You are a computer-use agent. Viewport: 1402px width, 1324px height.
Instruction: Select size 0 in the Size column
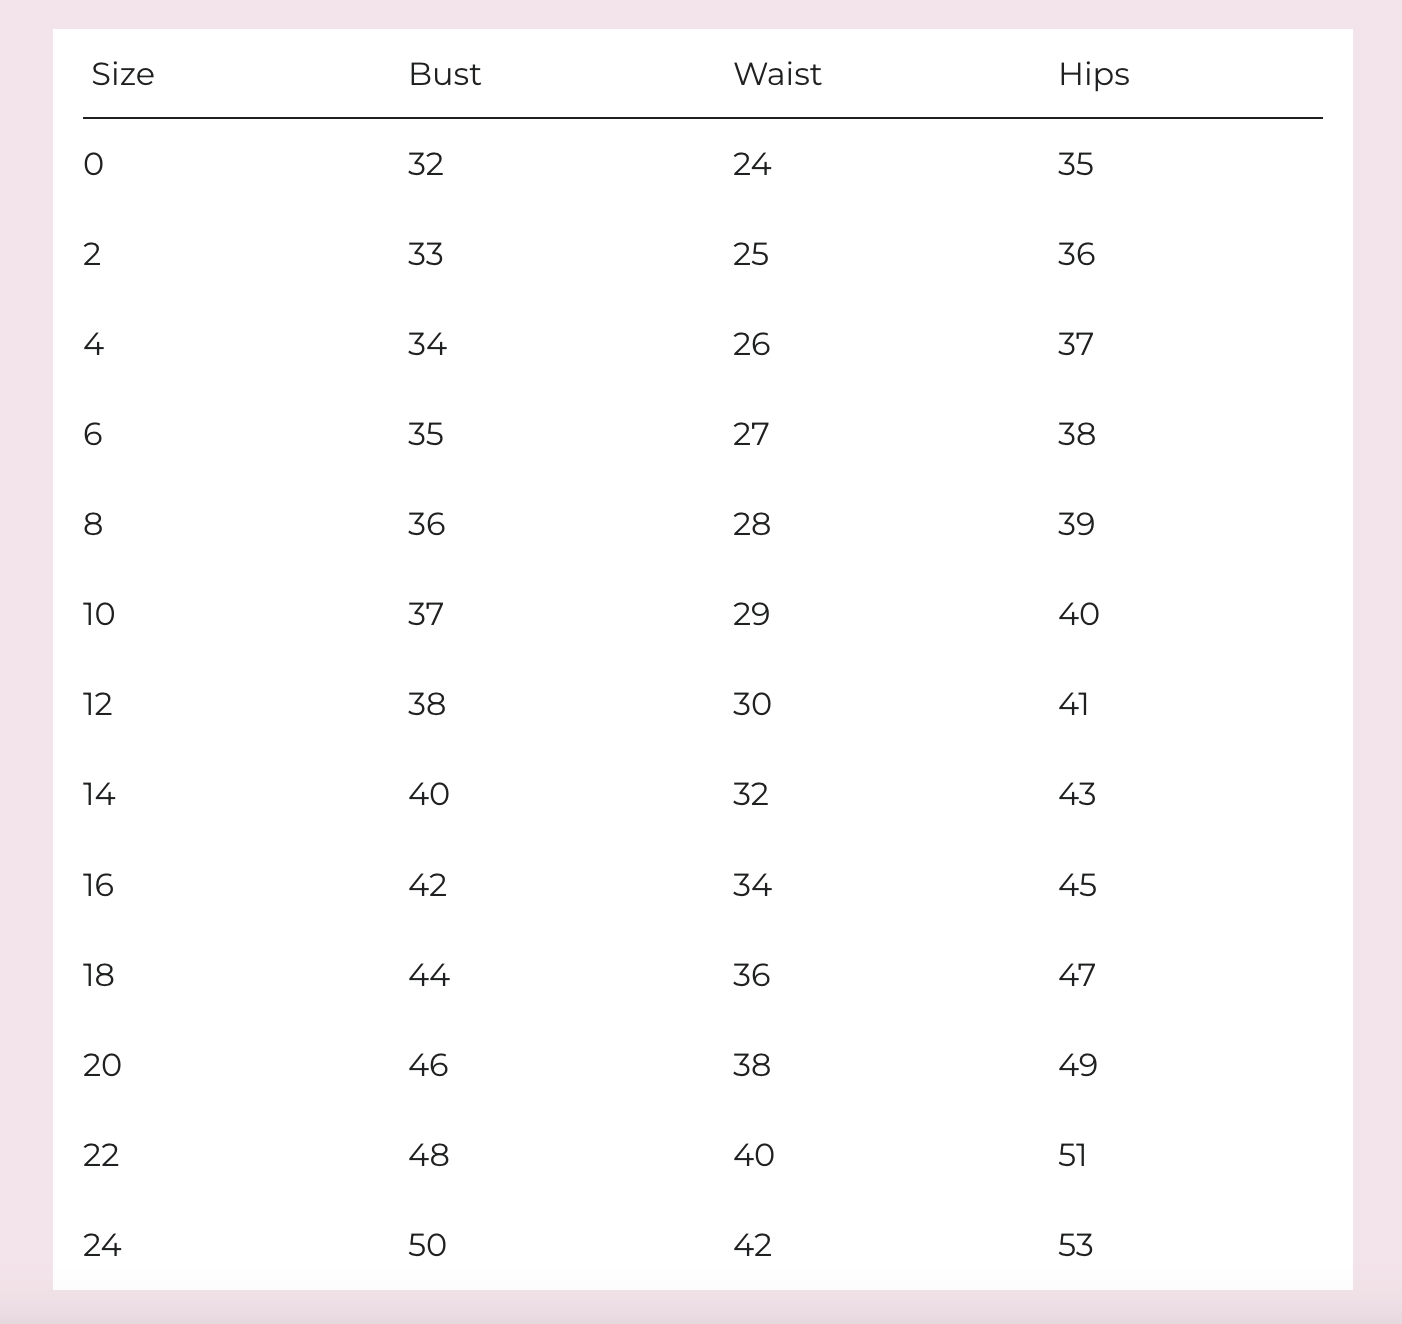pos(93,164)
